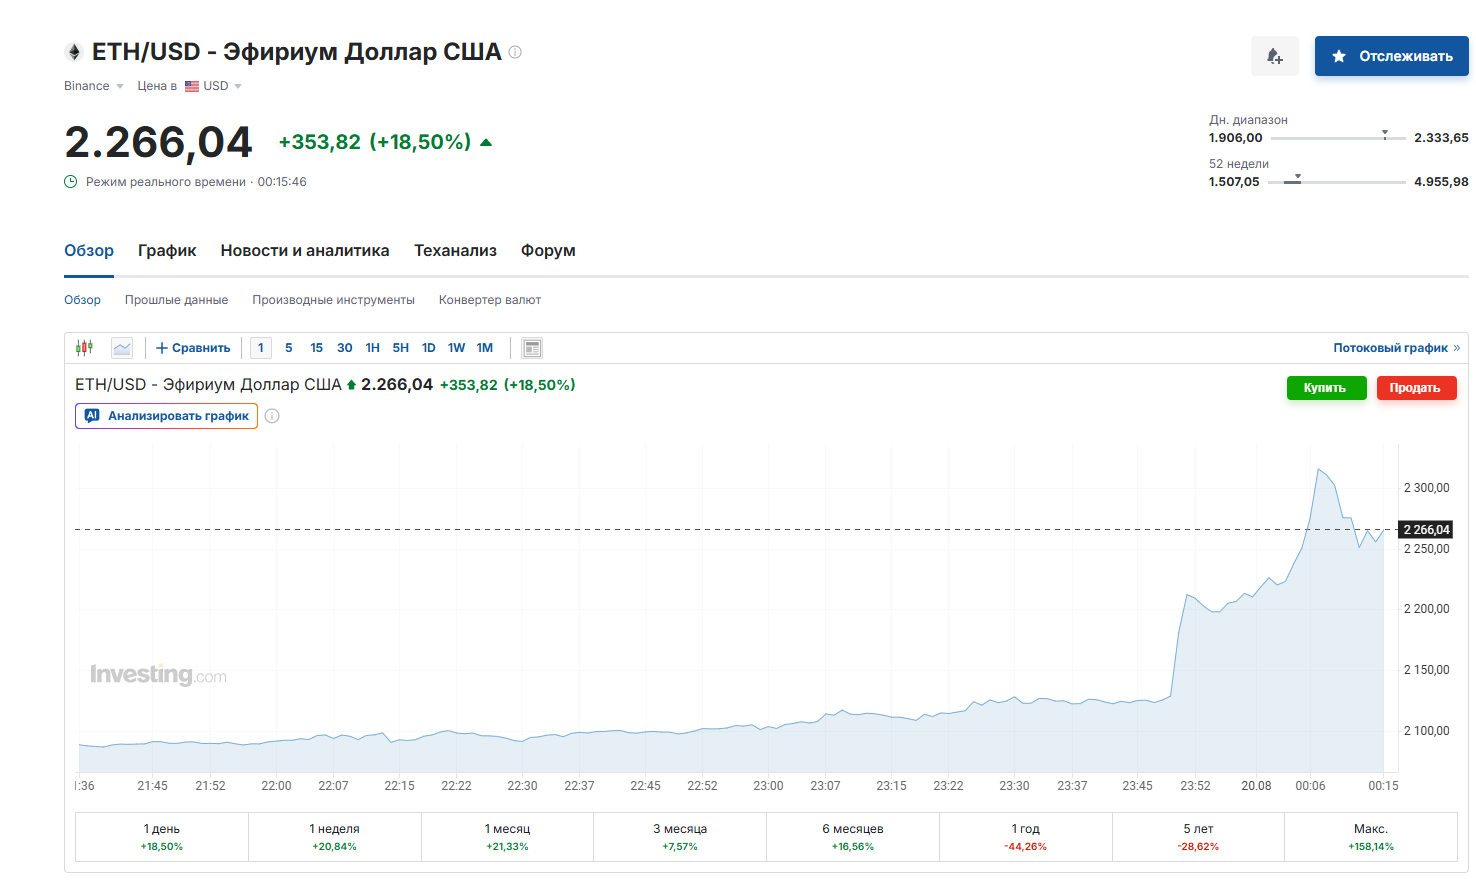
Task: Open the Прошлые данные link
Action: point(176,300)
